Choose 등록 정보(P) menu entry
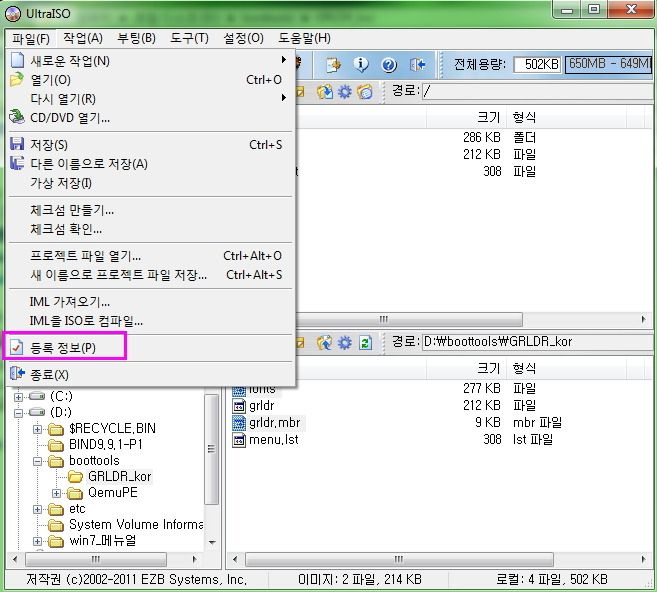 (151, 348)
